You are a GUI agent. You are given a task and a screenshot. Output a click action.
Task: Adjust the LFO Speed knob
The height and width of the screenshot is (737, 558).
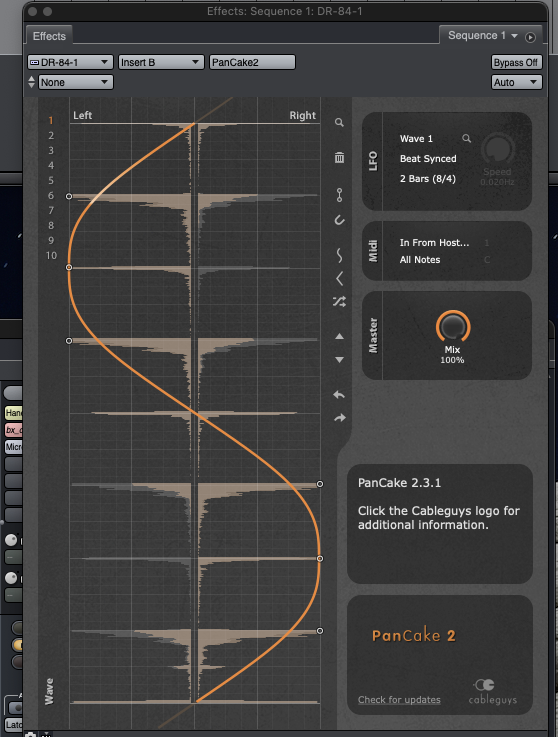coord(497,149)
